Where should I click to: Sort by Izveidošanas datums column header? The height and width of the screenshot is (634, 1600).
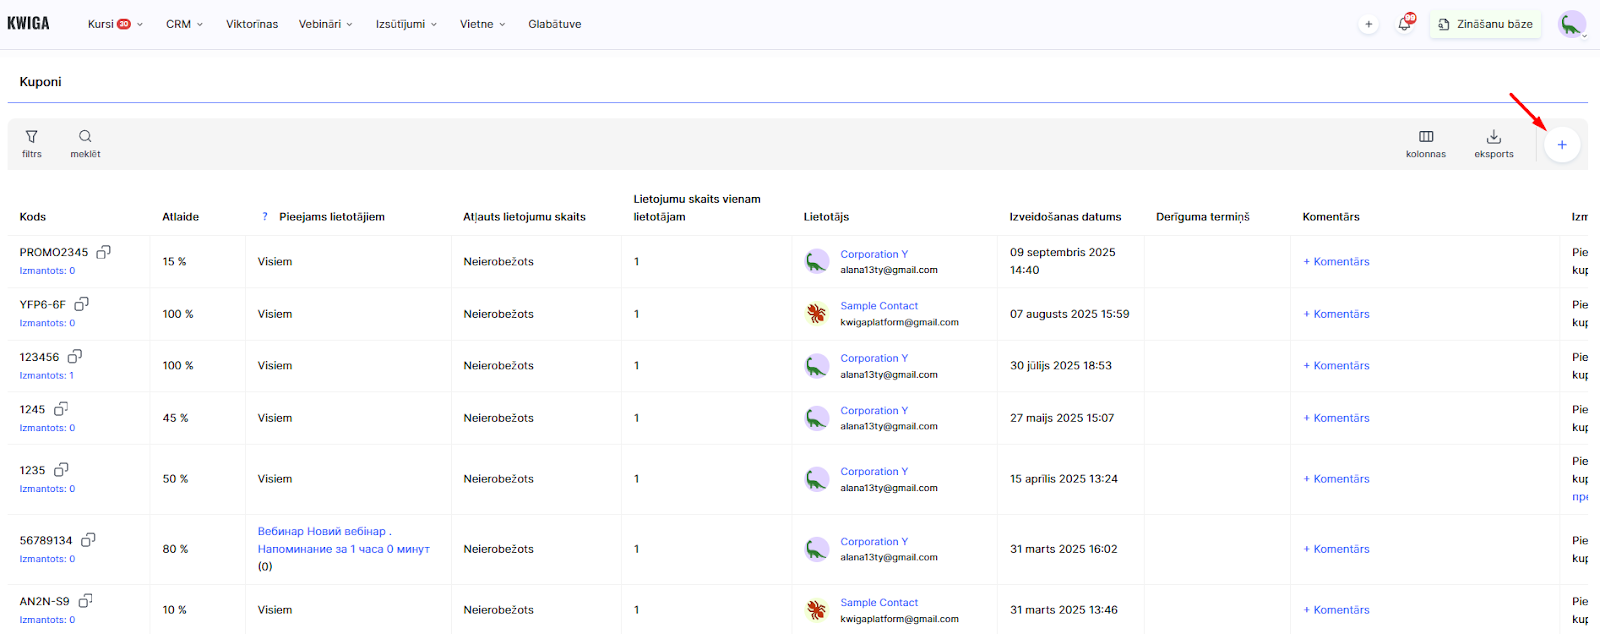pyautogui.click(x=1065, y=217)
